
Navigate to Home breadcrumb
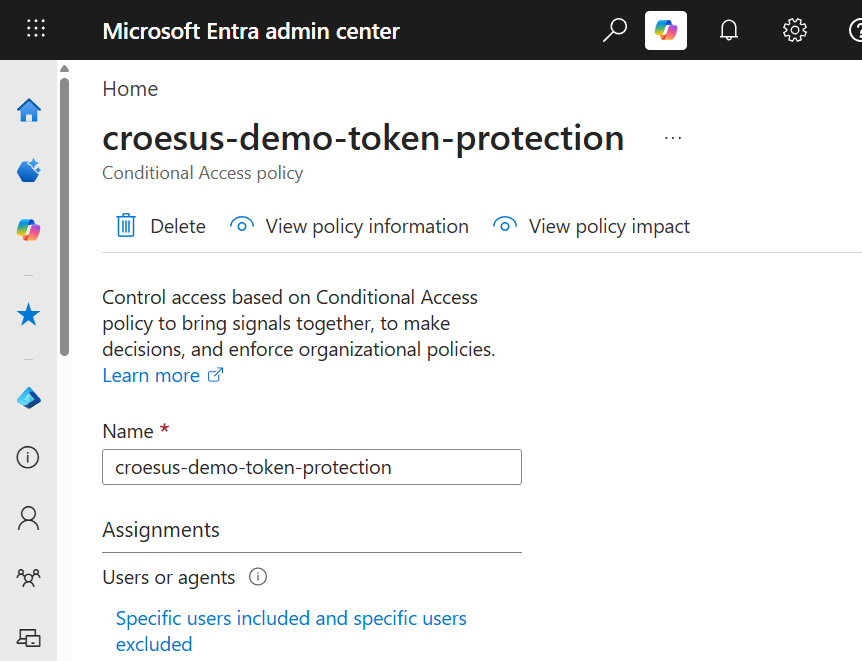[x=130, y=89]
